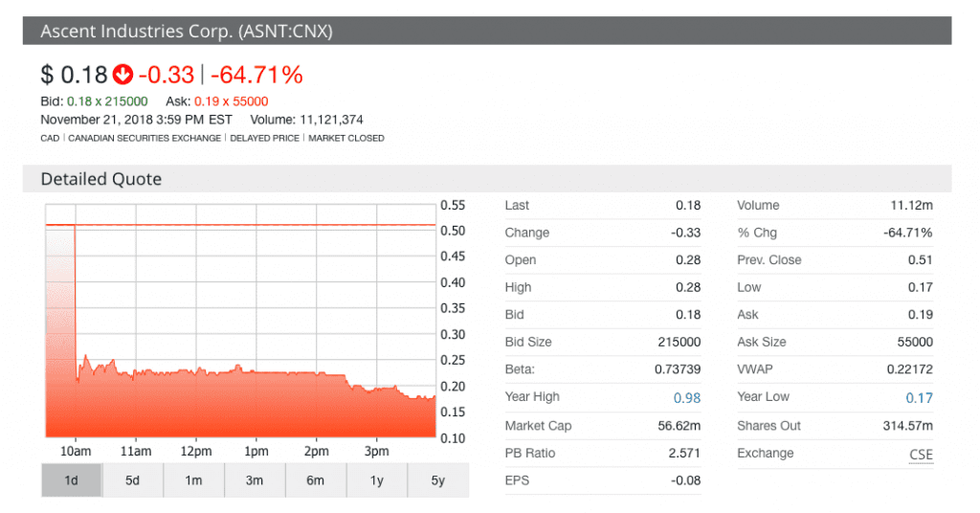
Task: Show the 1m chart range
Action: pyautogui.click(x=193, y=480)
